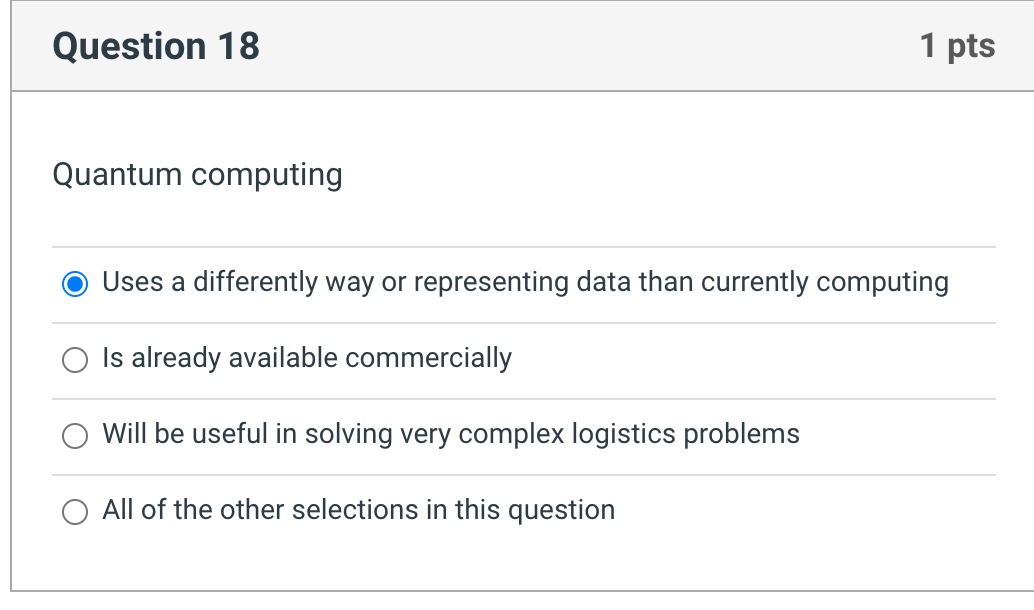Choose the "Is already available commercially" radio button
This screenshot has width=1034, height=610.
tap(75, 360)
